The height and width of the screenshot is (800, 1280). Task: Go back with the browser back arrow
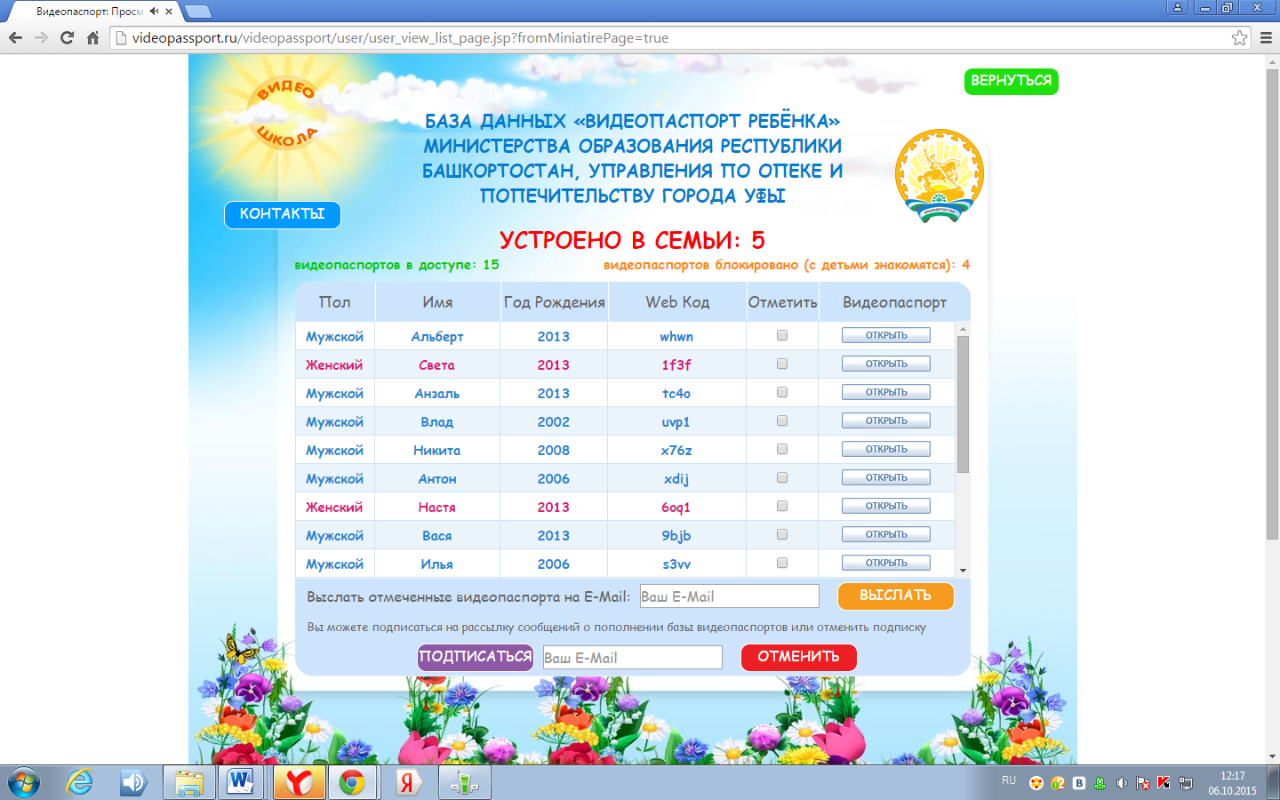point(15,38)
